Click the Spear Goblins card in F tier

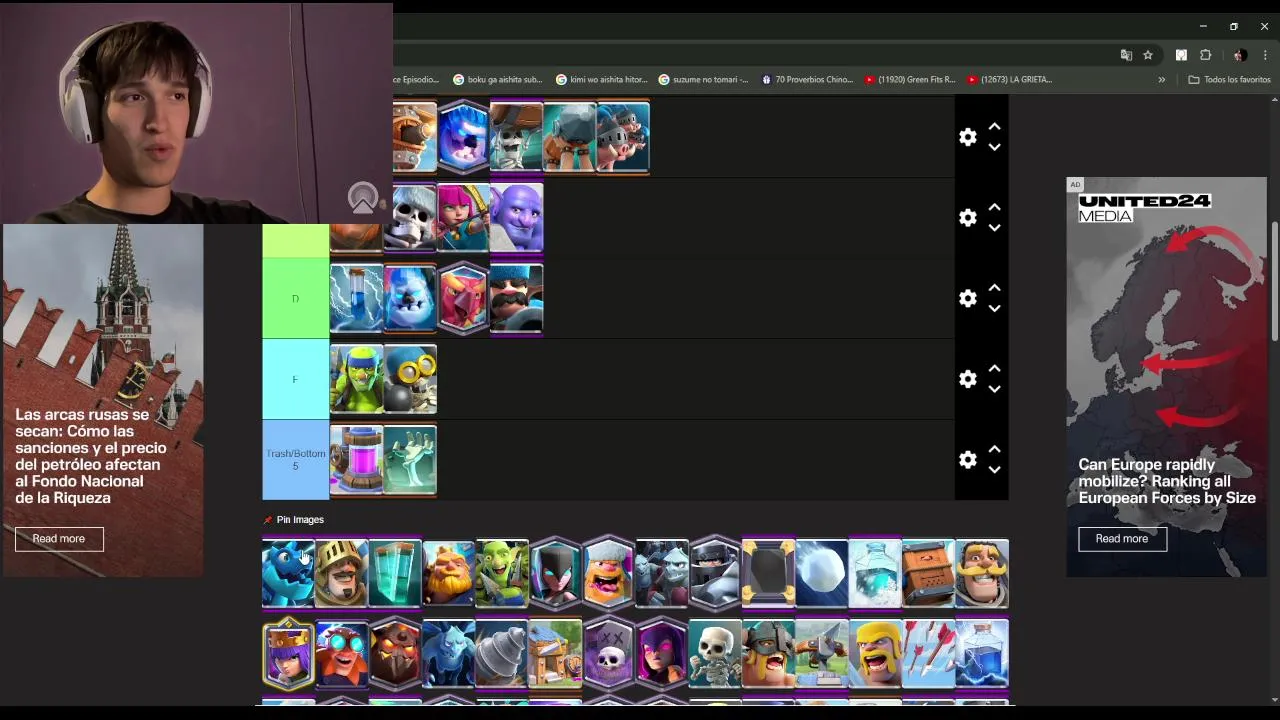tap(356, 379)
